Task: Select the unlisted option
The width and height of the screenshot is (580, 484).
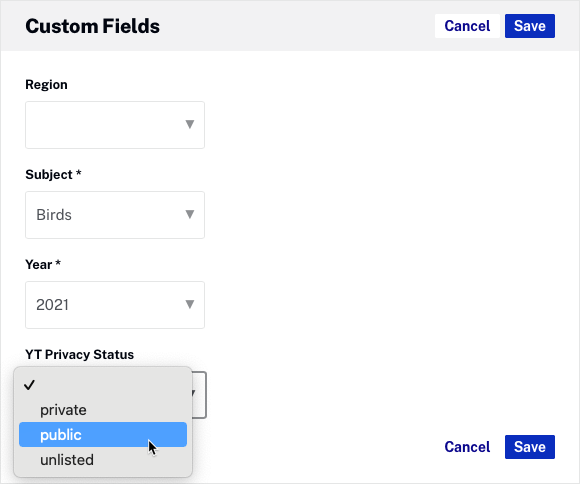Action: click(x=103, y=460)
